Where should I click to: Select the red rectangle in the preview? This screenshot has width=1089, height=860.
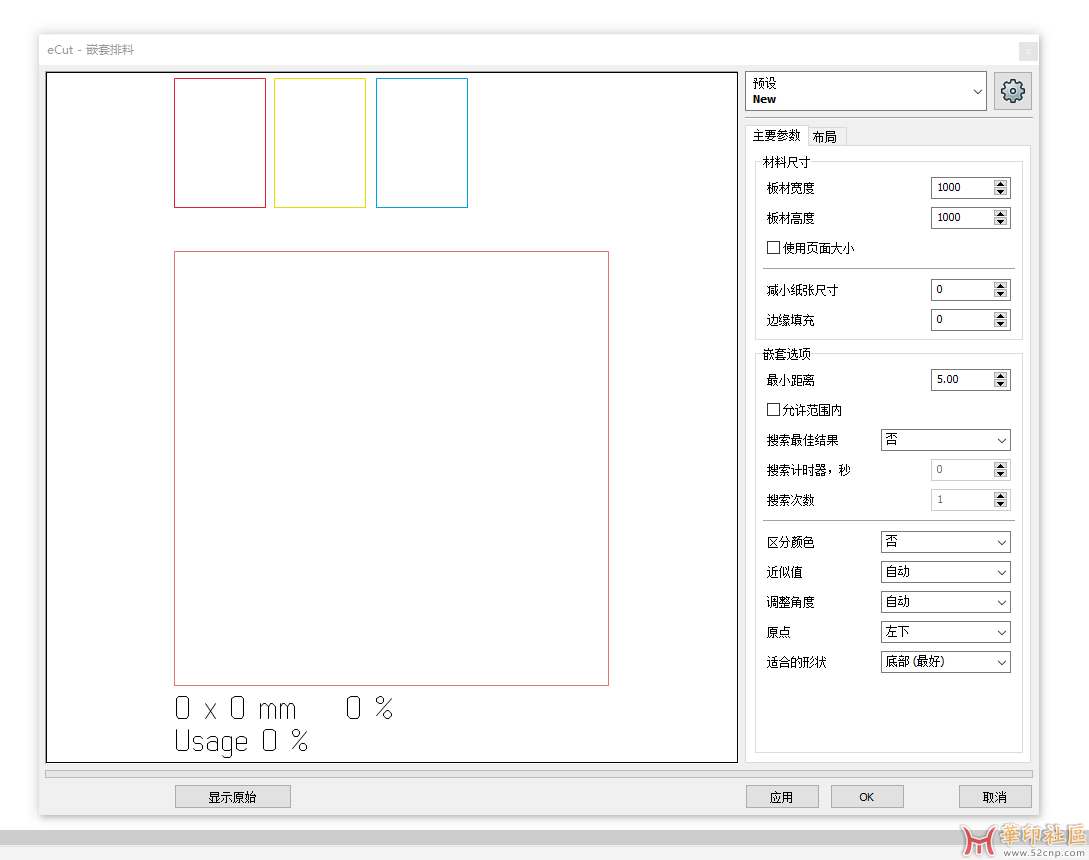point(219,142)
